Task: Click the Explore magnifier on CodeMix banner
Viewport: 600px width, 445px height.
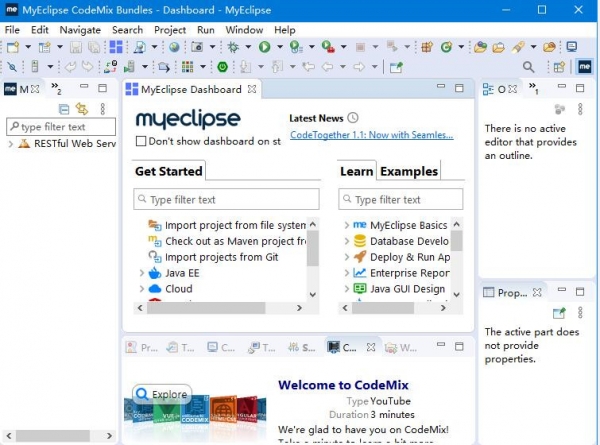Action: pyautogui.click(x=145, y=394)
